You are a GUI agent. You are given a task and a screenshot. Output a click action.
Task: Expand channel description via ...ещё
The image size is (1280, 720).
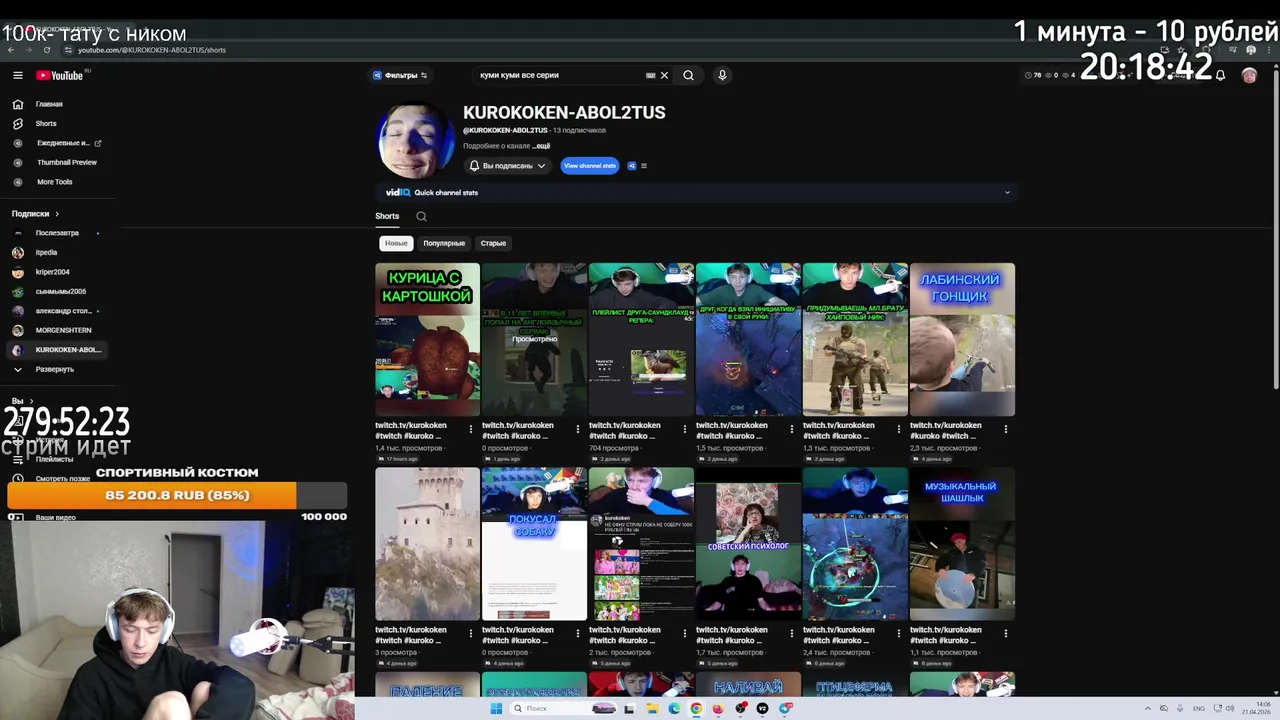point(540,146)
